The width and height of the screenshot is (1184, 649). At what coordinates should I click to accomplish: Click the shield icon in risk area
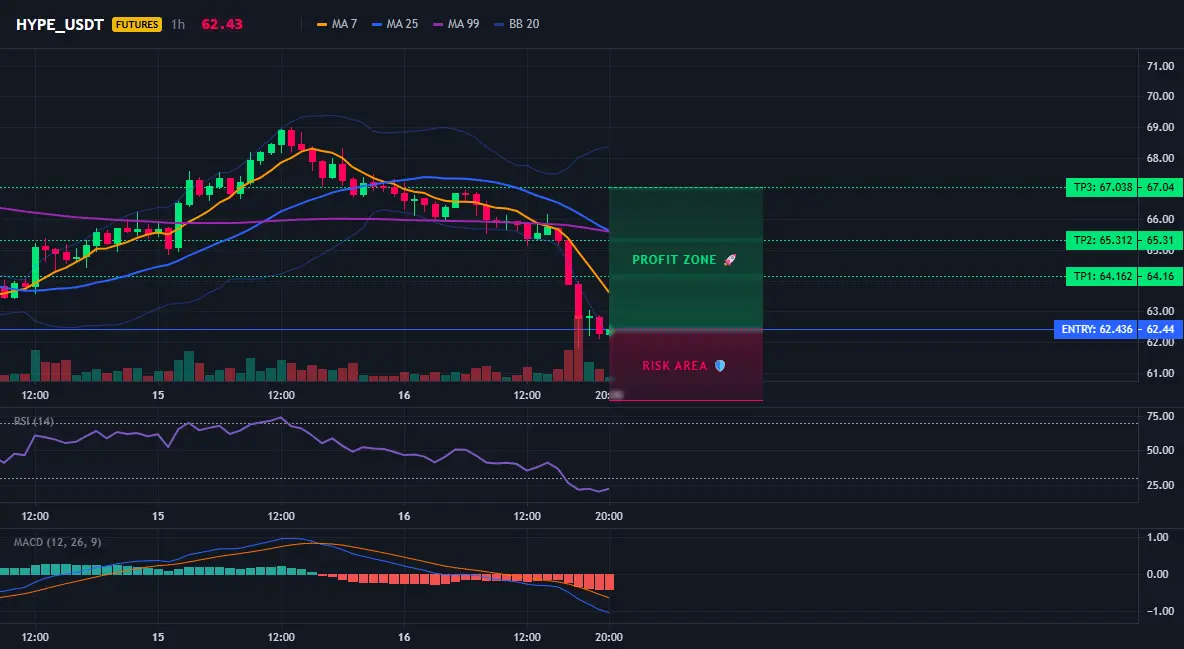[x=720, y=366]
